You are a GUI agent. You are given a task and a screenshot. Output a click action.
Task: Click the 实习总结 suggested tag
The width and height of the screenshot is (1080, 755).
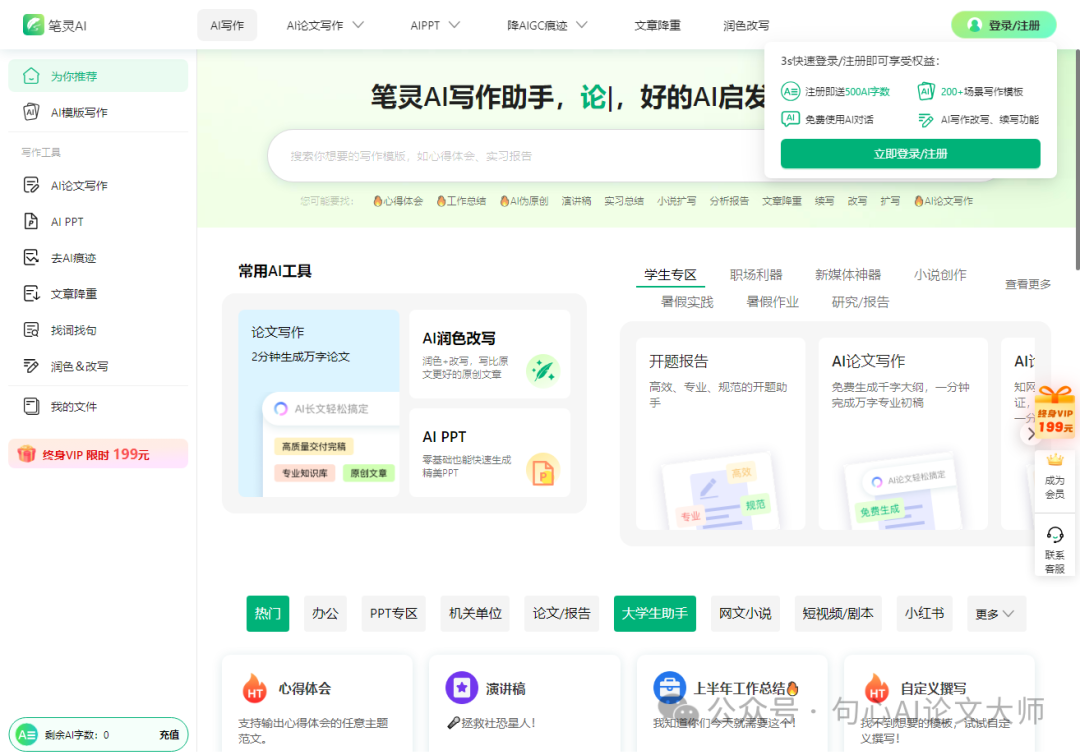tap(624, 200)
